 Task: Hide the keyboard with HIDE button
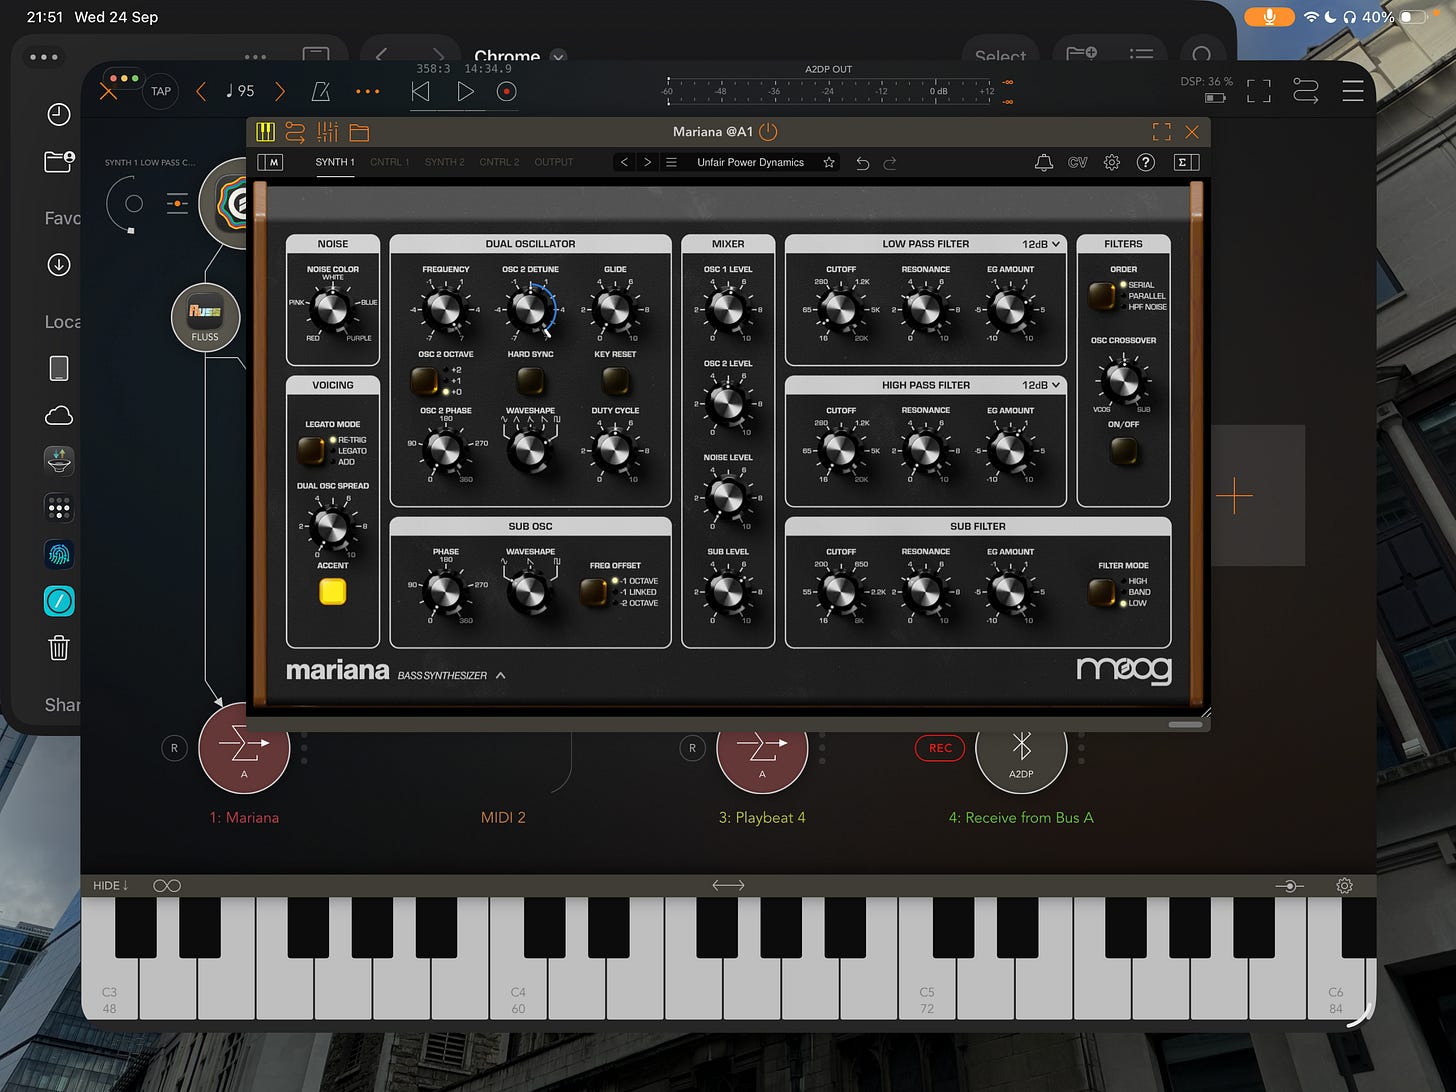click(x=111, y=886)
